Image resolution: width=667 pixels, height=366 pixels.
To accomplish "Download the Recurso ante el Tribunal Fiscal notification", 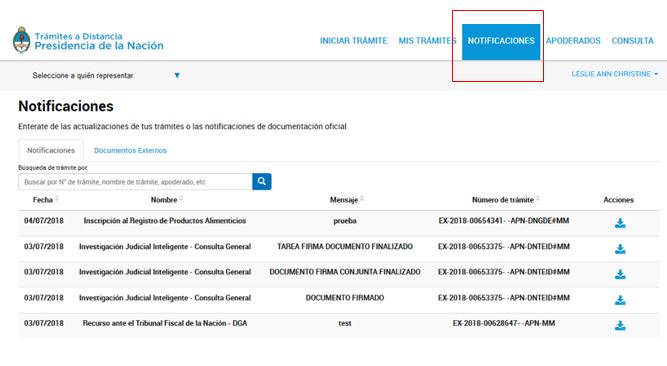I will (x=620, y=326).
